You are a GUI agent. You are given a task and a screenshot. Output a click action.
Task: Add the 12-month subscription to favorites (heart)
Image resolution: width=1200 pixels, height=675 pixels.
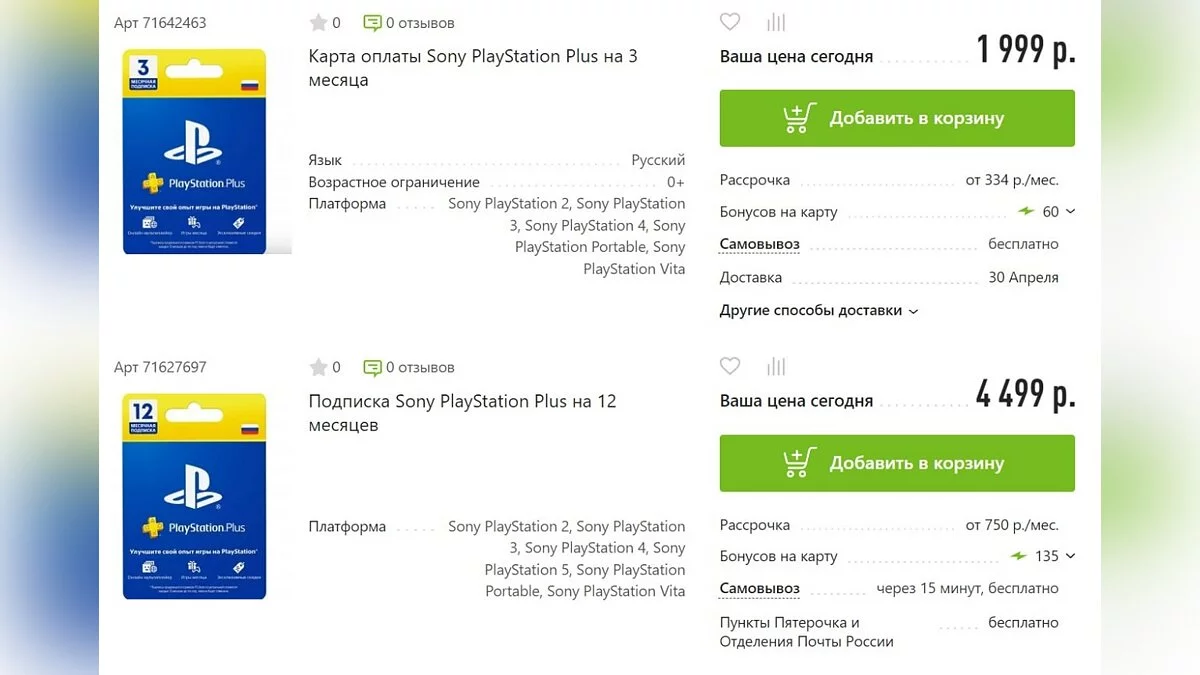(730, 366)
